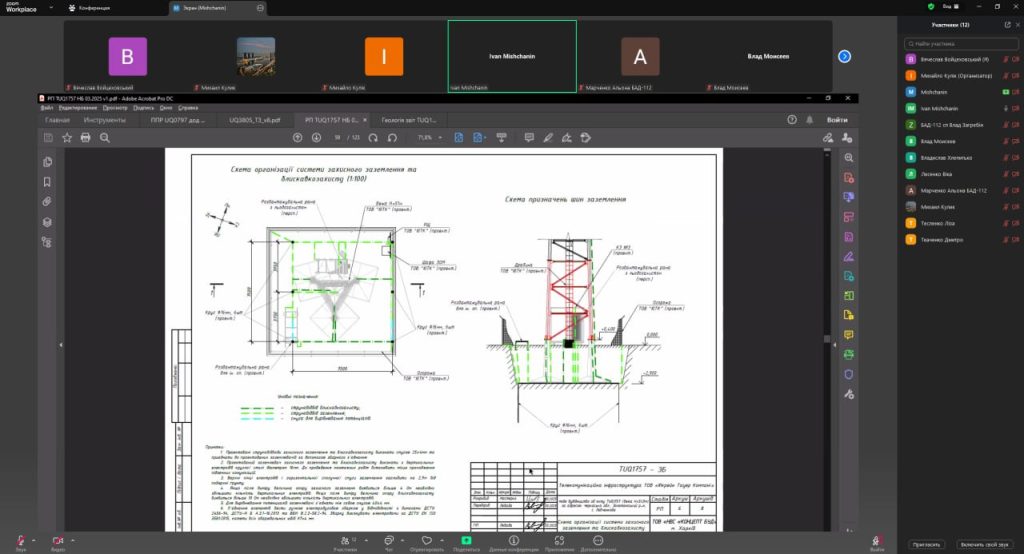Open the Attachments paperclip pane
Image resolution: width=1024 pixels, height=554 pixels.
click(47, 202)
